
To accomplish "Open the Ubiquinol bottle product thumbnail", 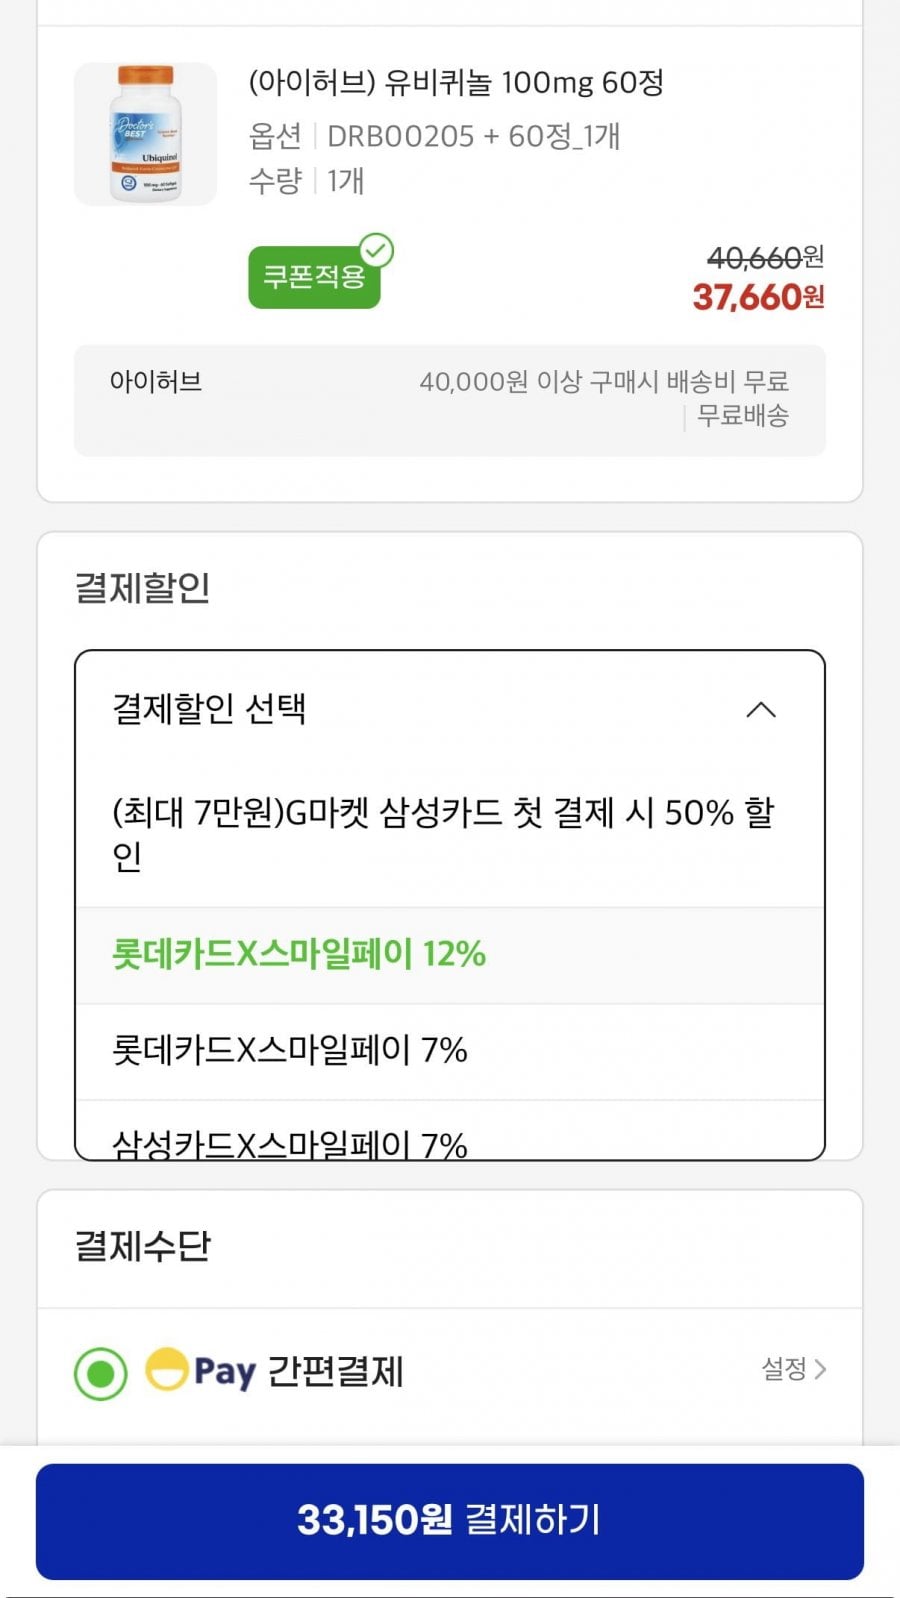I will [x=146, y=135].
